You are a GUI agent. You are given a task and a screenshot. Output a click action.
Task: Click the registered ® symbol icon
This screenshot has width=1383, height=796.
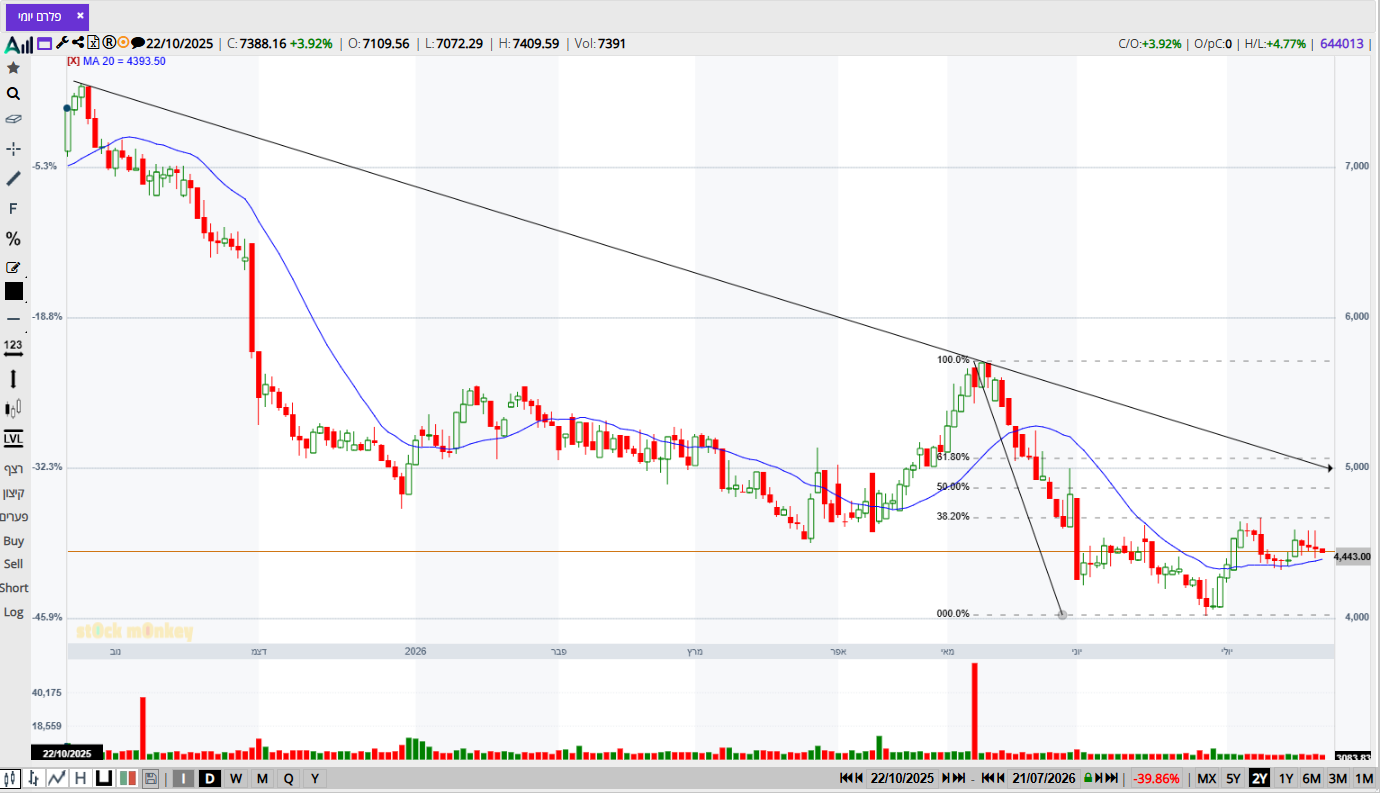(108, 43)
